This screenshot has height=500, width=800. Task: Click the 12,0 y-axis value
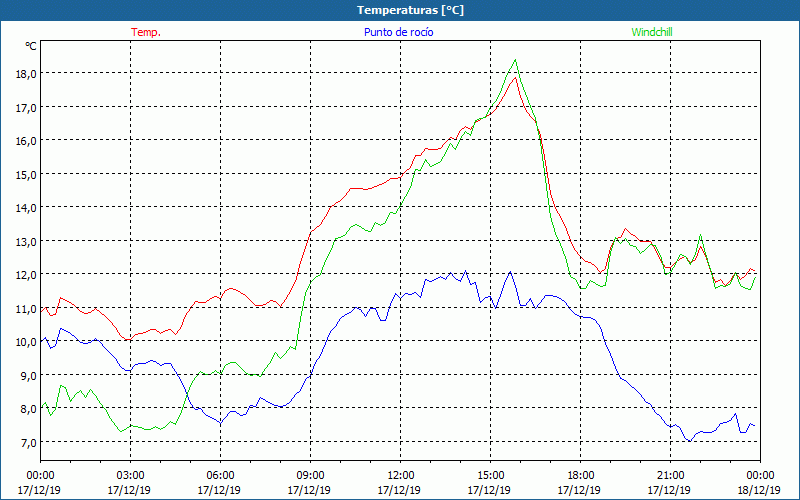[x=26, y=274]
